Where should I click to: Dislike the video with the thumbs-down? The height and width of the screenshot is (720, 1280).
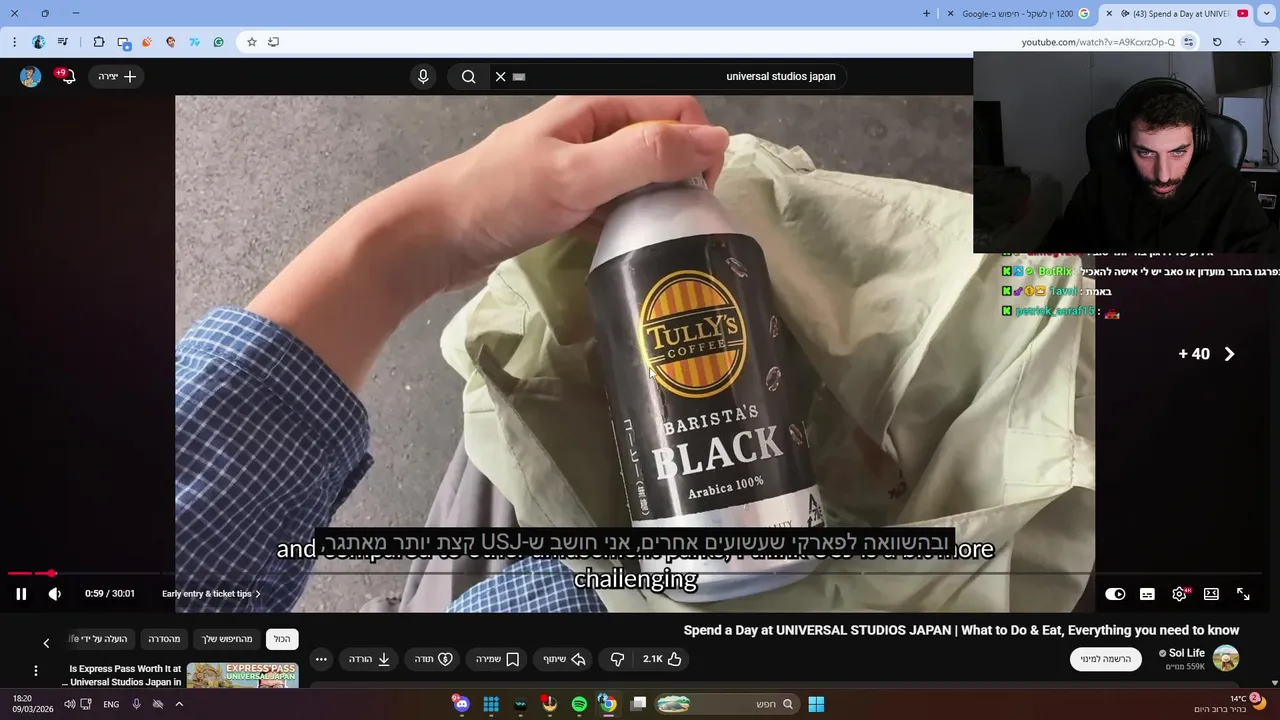617,659
